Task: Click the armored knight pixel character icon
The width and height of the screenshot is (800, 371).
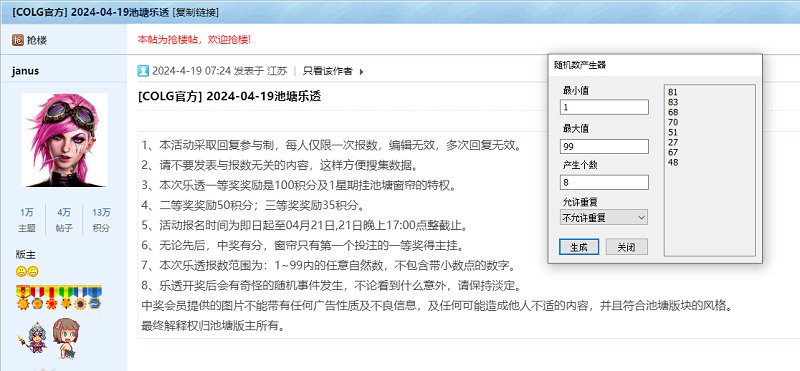Action: coord(34,338)
